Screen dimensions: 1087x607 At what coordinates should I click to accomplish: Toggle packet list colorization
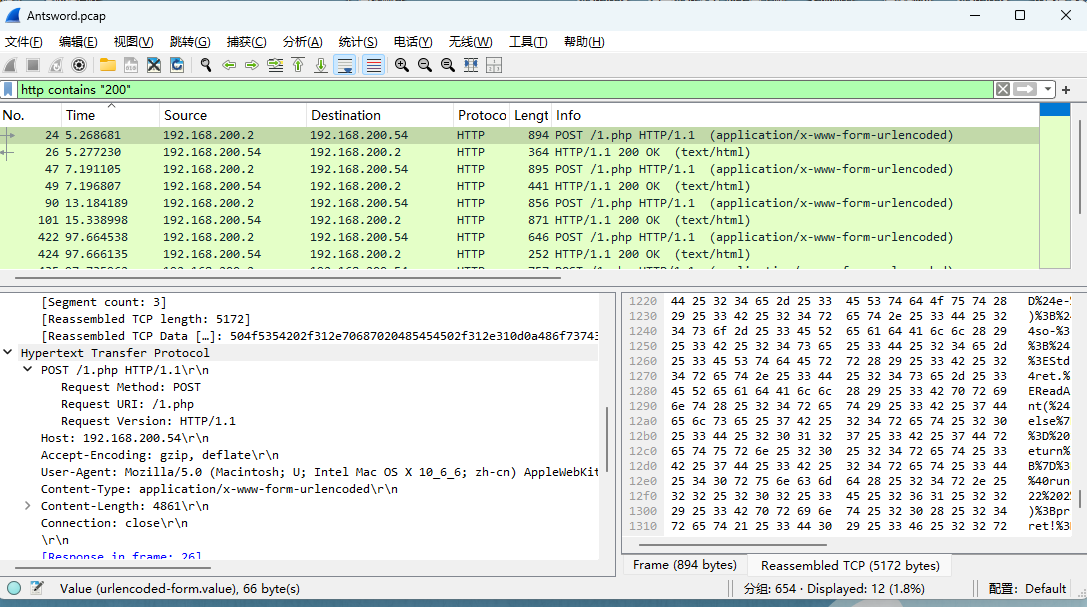pos(374,65)
